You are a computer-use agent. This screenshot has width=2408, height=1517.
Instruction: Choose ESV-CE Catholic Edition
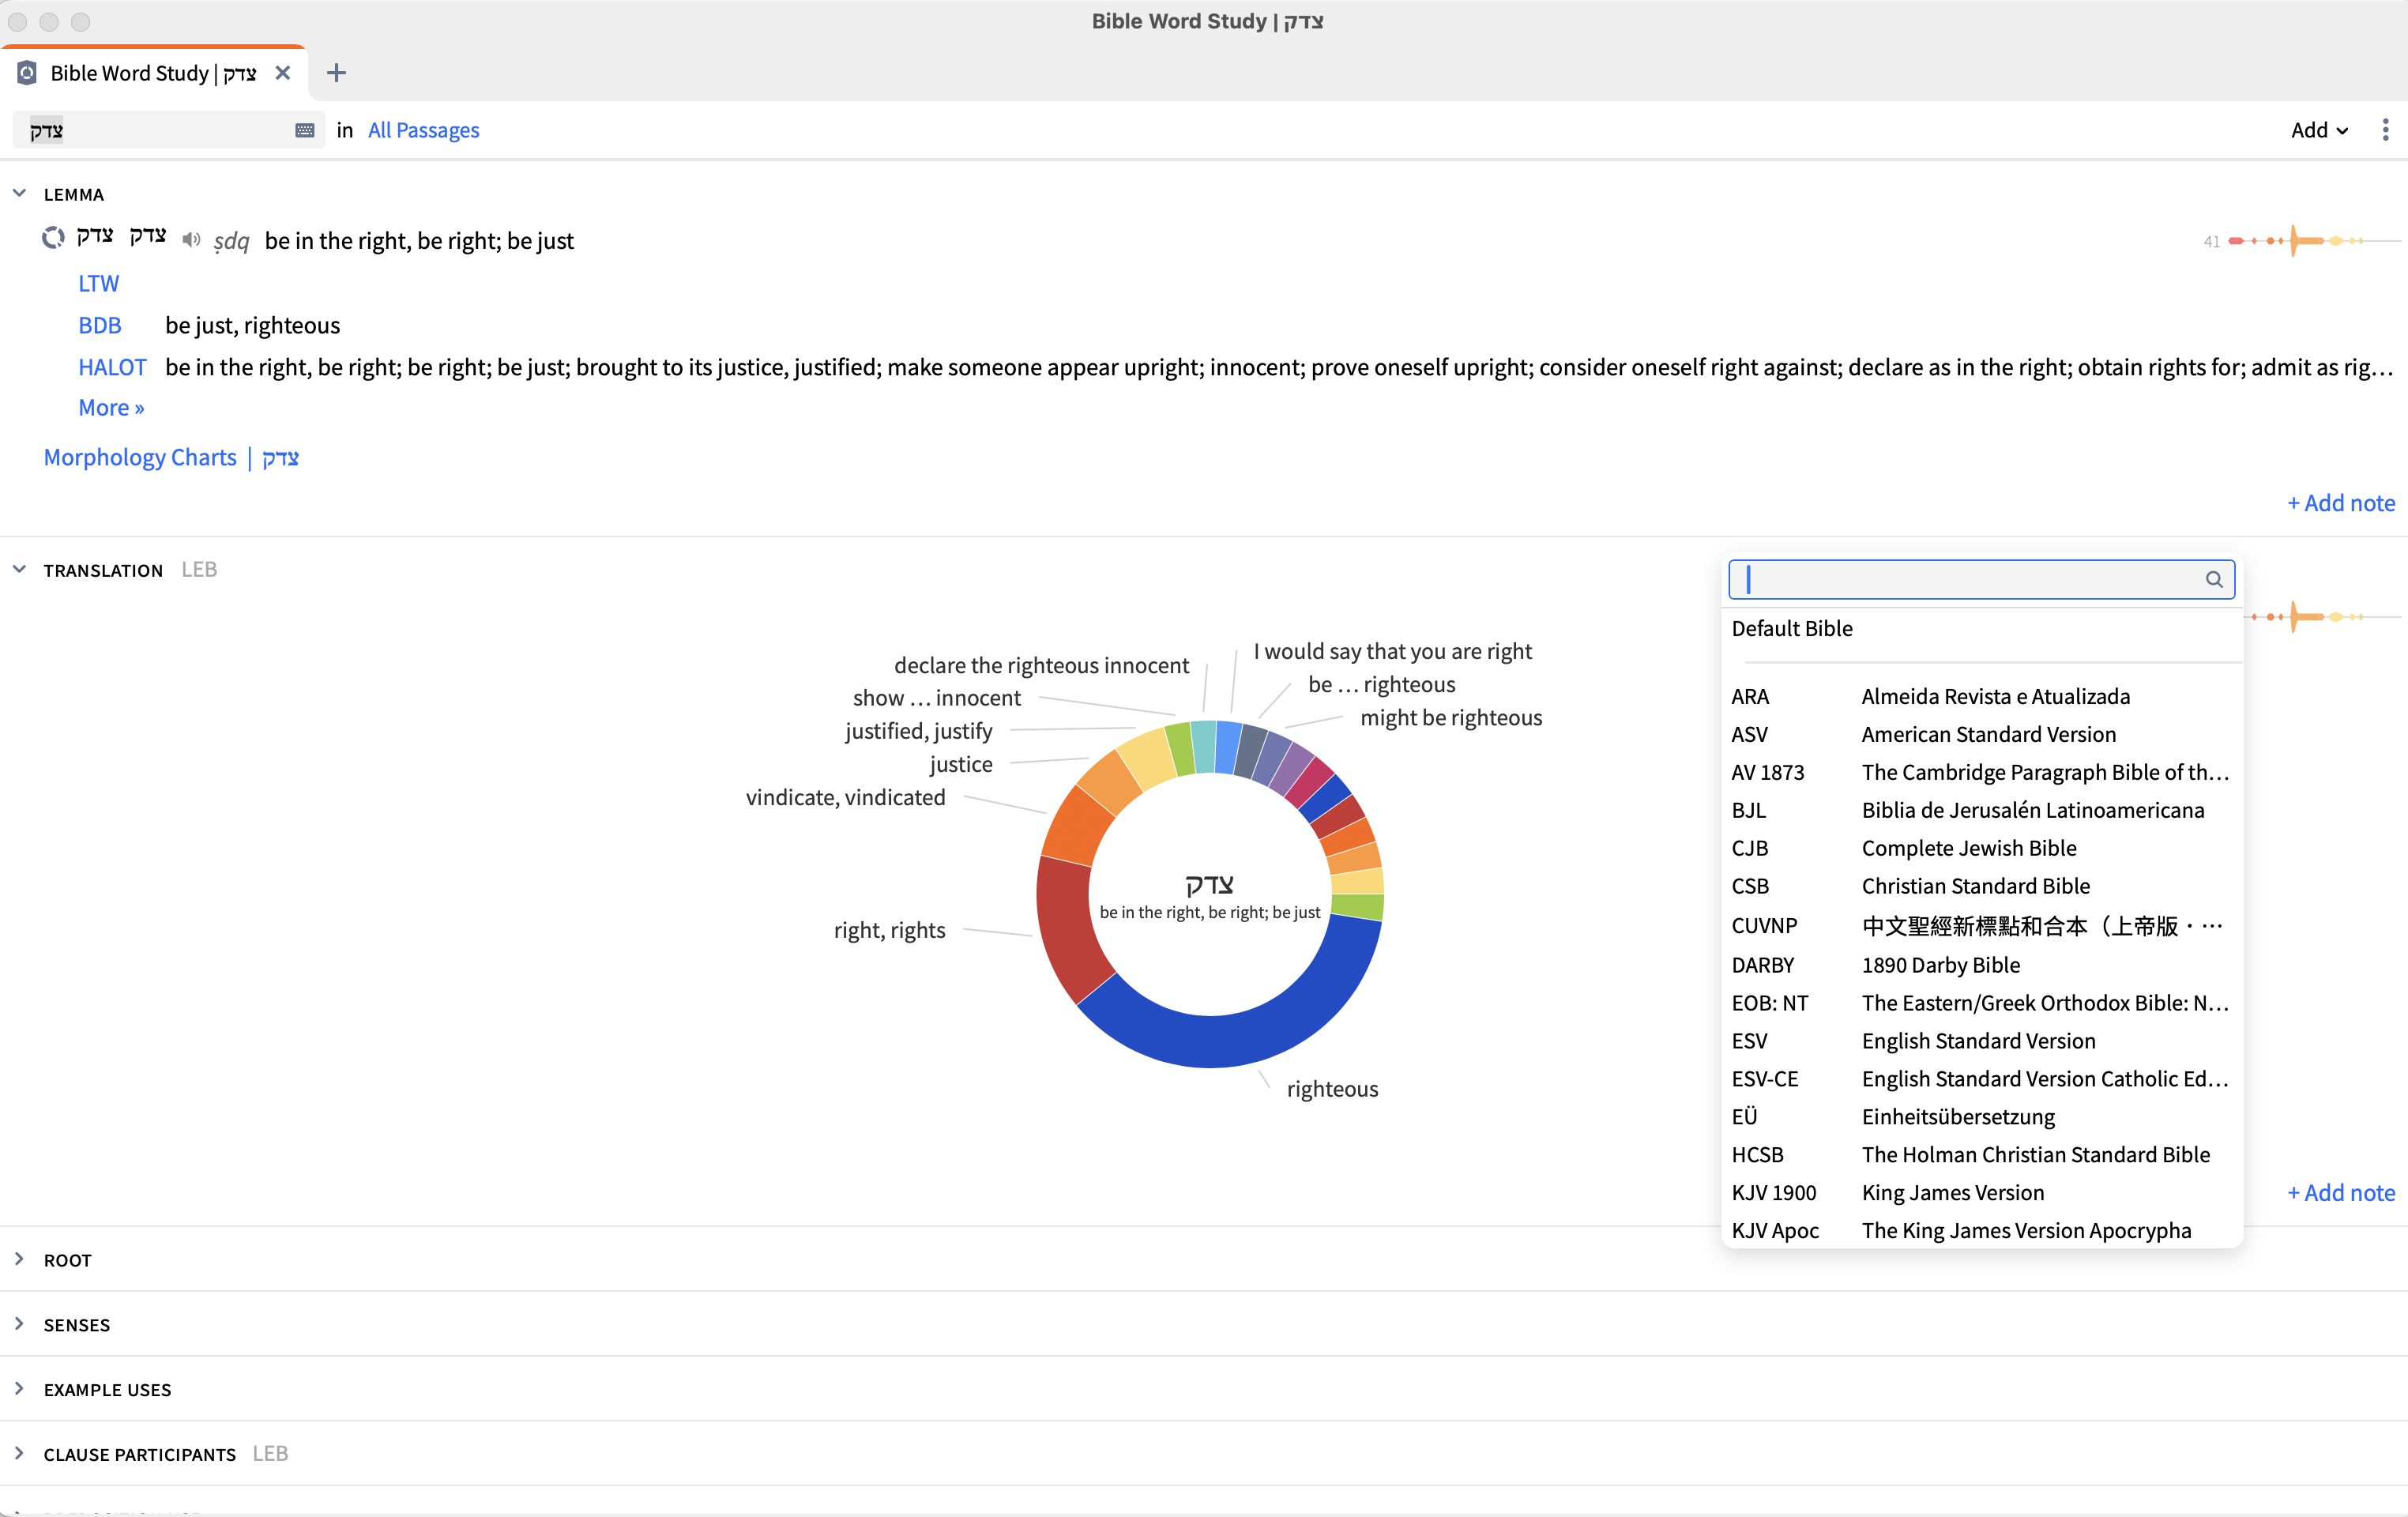1981,1079
